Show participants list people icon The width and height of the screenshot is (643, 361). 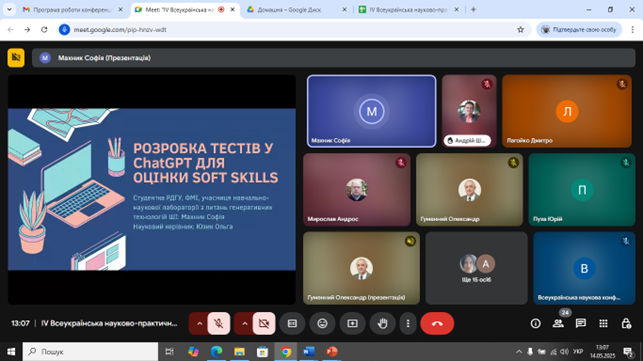coord(558,323)
